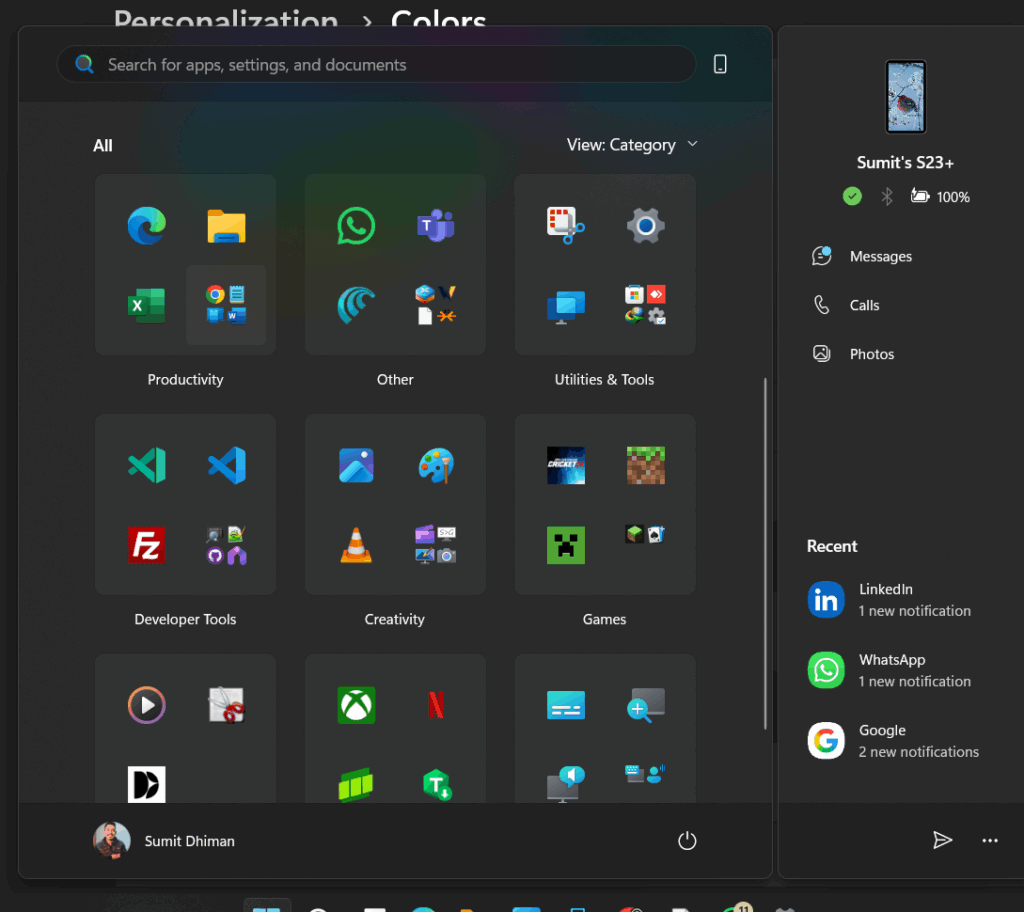Launch VLC media player icon
The image size is (1024, 912).
[356, 545]
